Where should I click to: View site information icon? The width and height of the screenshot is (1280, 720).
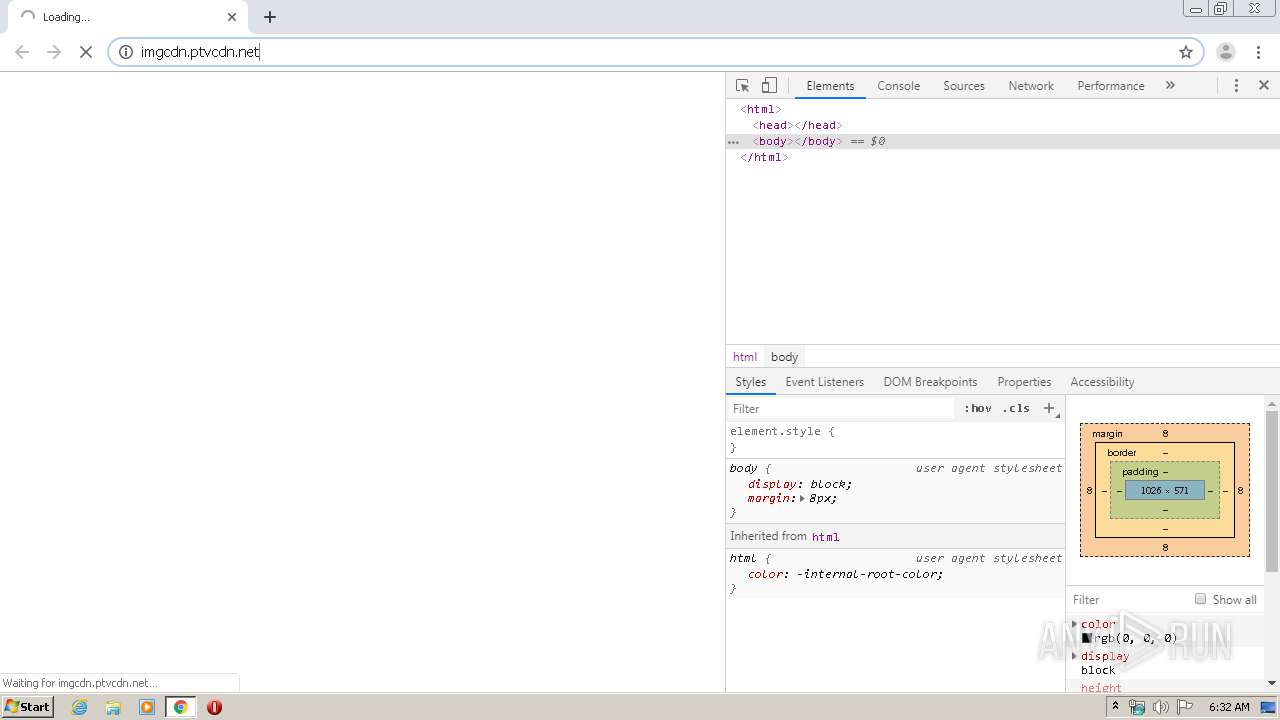[126, 52]
